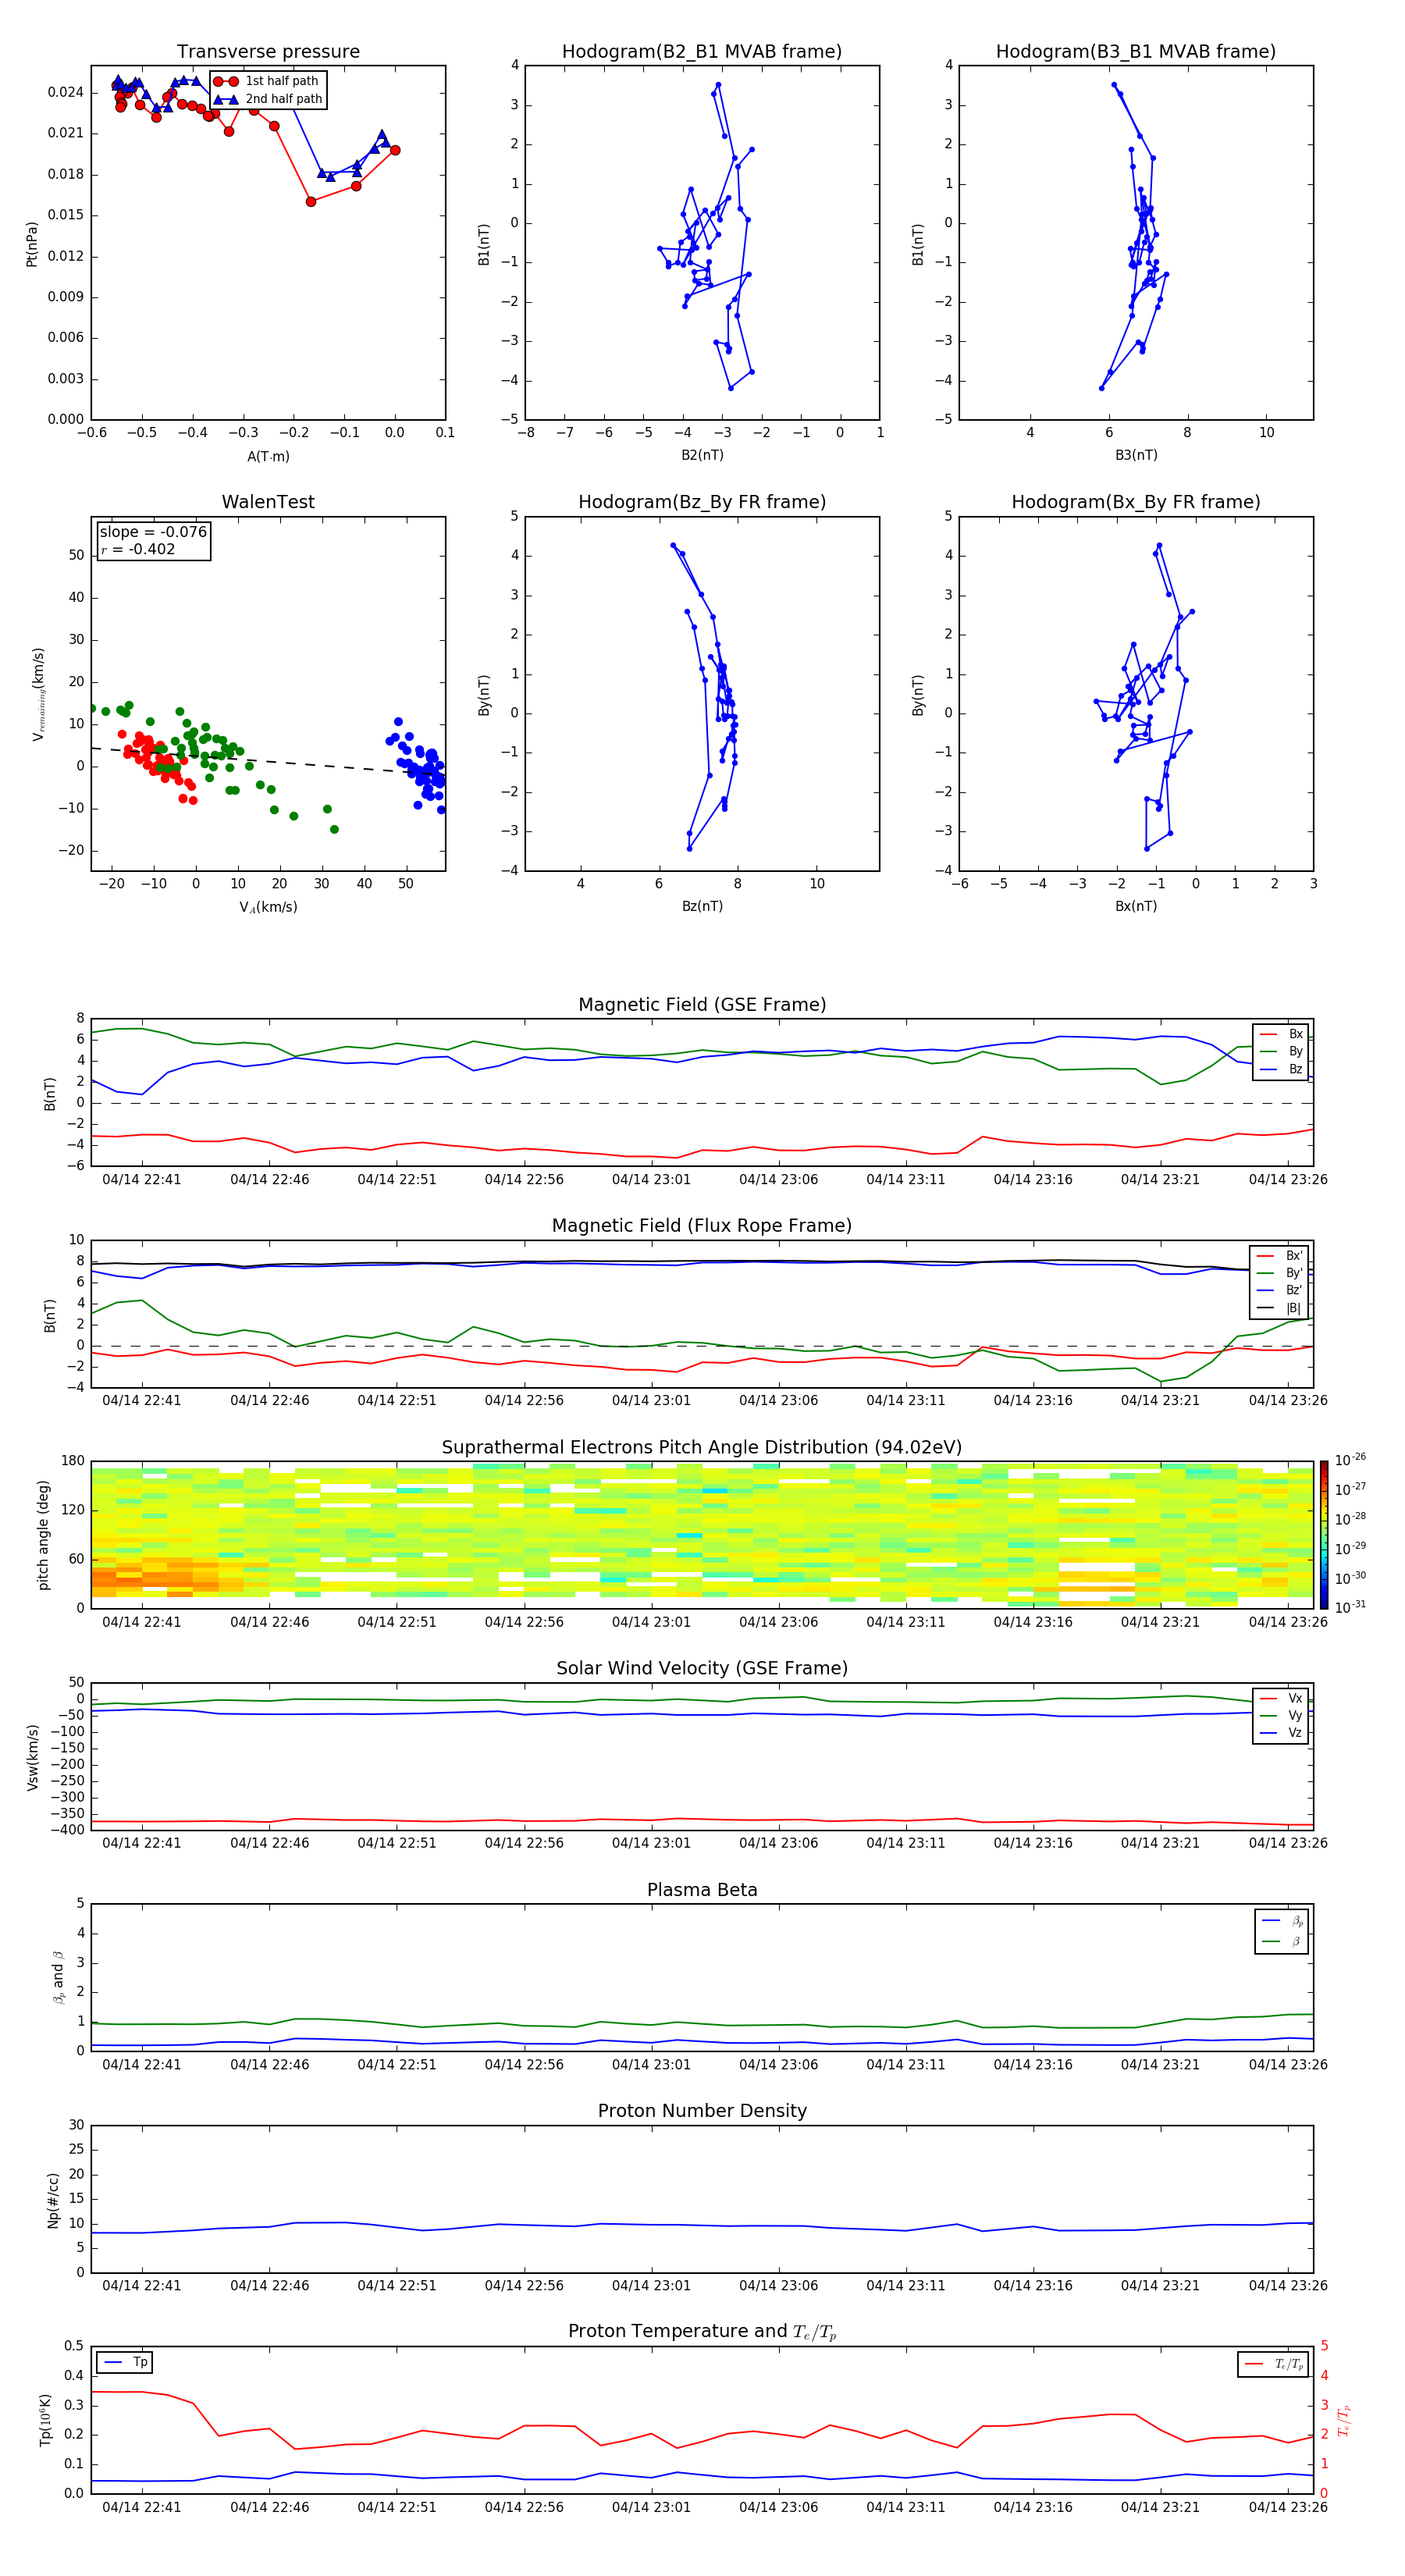Click the "Bz(nT)" x-axis label
This screenshot has height=2576, width=1405.
tap(702, 906)
